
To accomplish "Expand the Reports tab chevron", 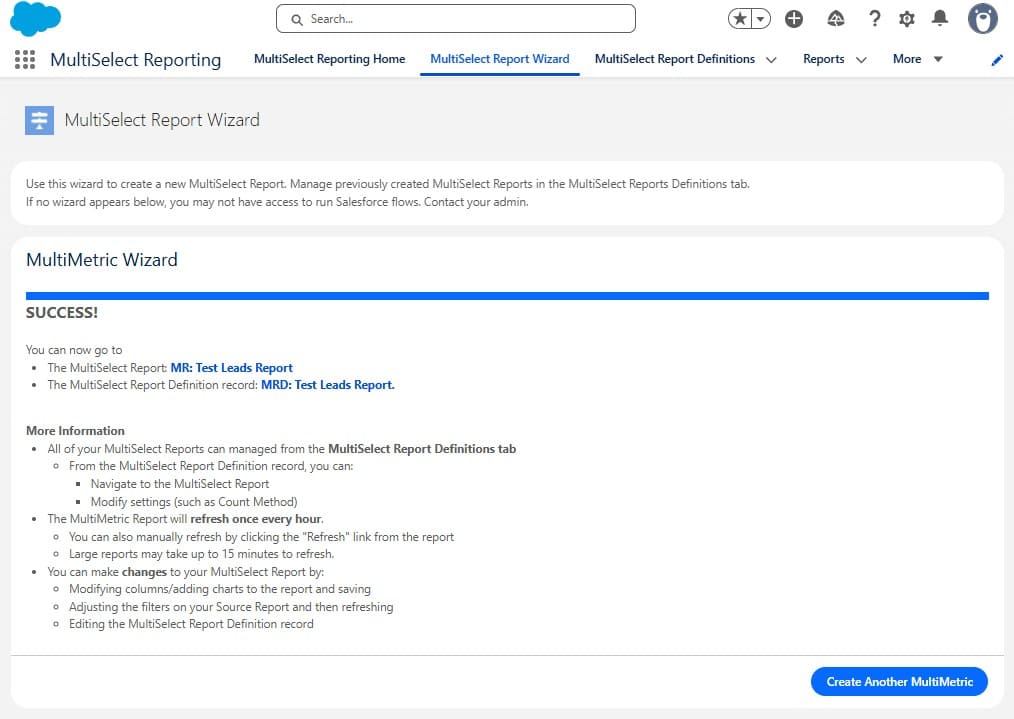I will point(861,60).
